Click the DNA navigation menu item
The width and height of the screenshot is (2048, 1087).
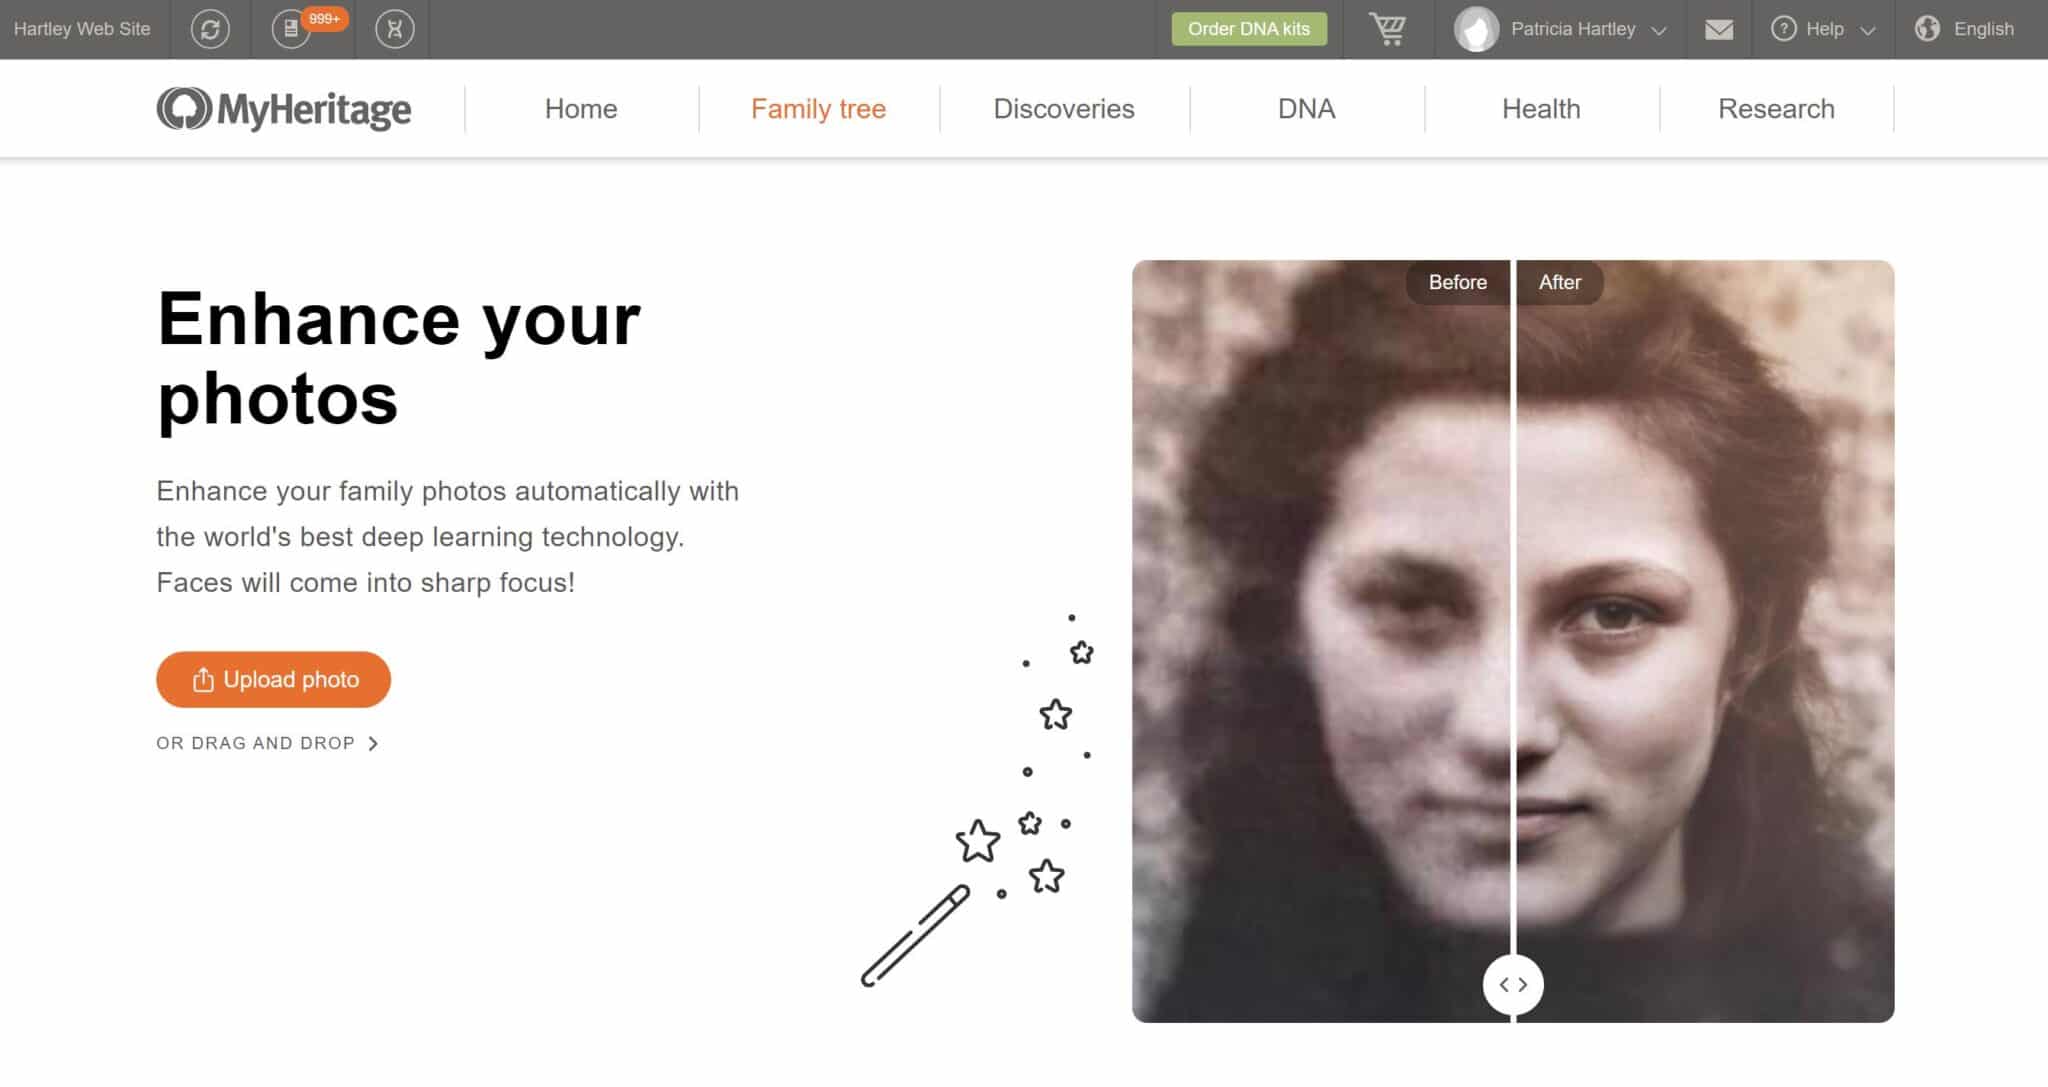click(1304, 108)
